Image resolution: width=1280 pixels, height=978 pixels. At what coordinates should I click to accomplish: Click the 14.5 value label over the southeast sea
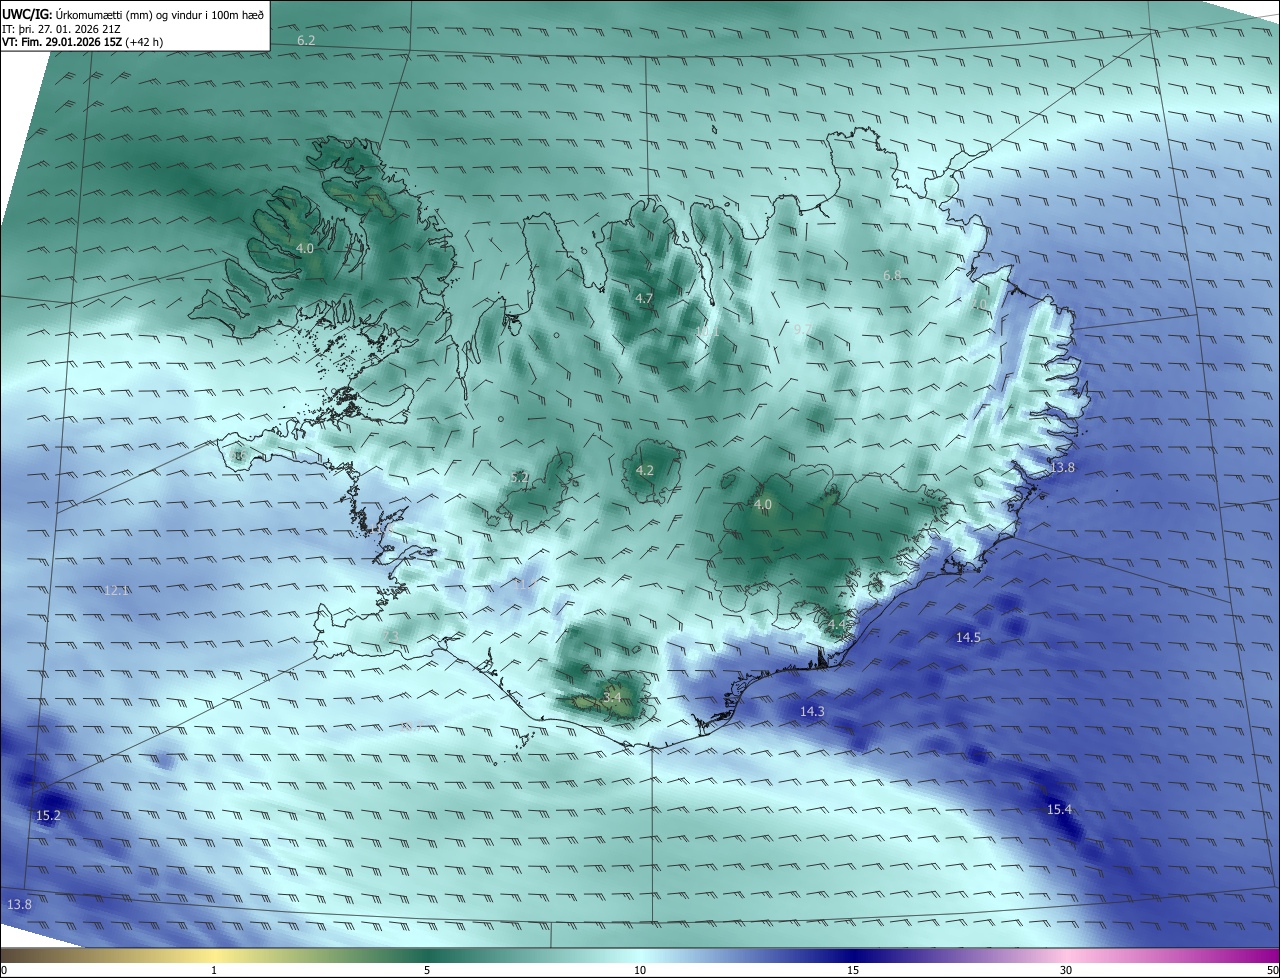coord(968,637)
